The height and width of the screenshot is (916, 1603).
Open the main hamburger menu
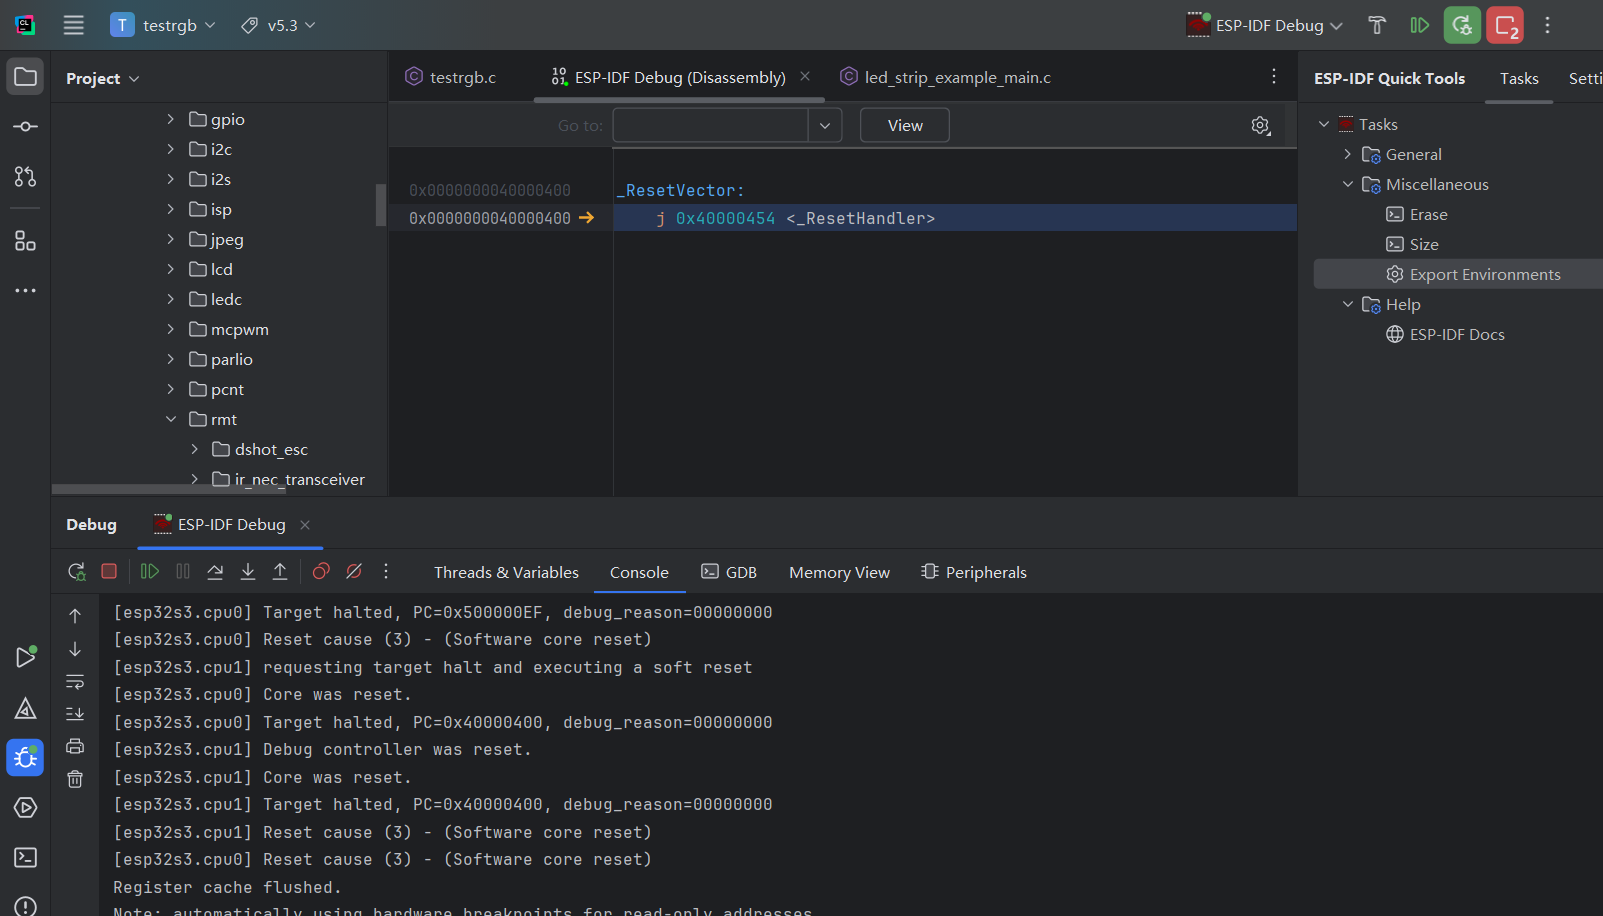(x=74, y=25)
